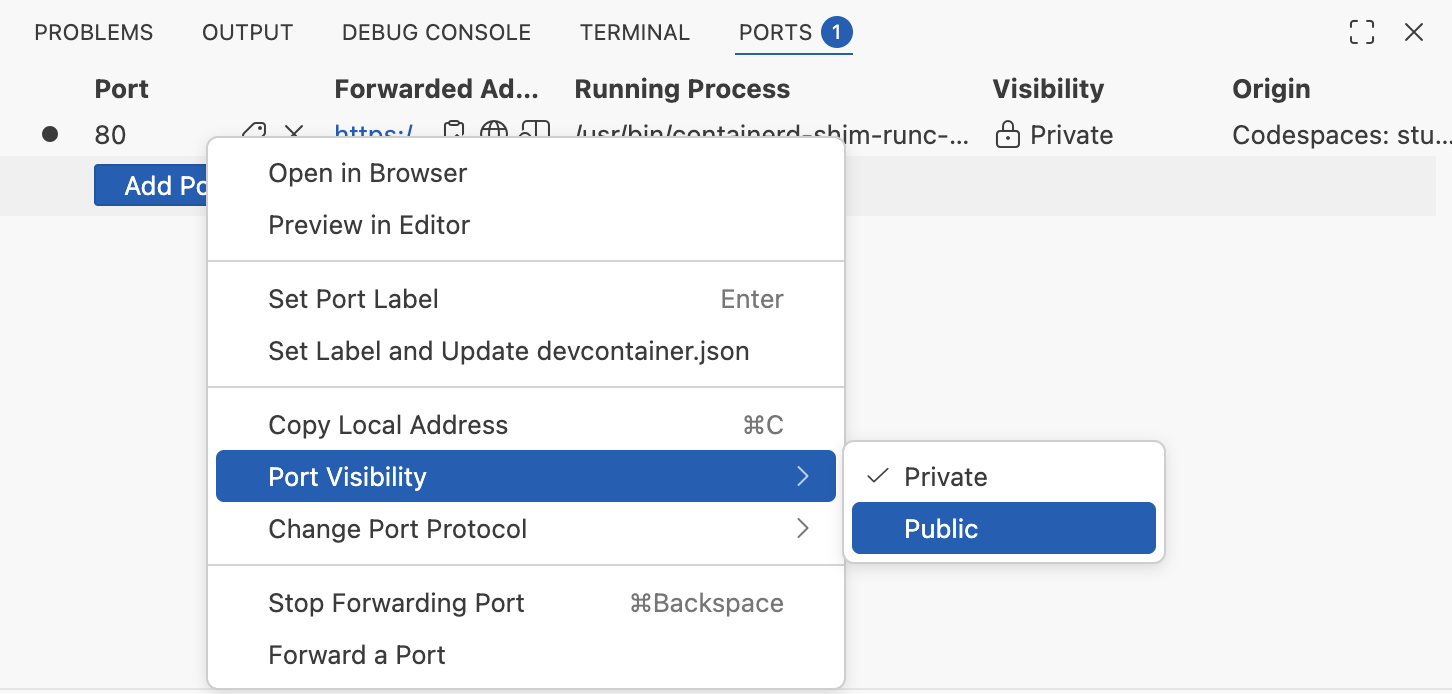Click the Add Port button
The width and height of the screenshot is (1452, 694).
(152, 186)
